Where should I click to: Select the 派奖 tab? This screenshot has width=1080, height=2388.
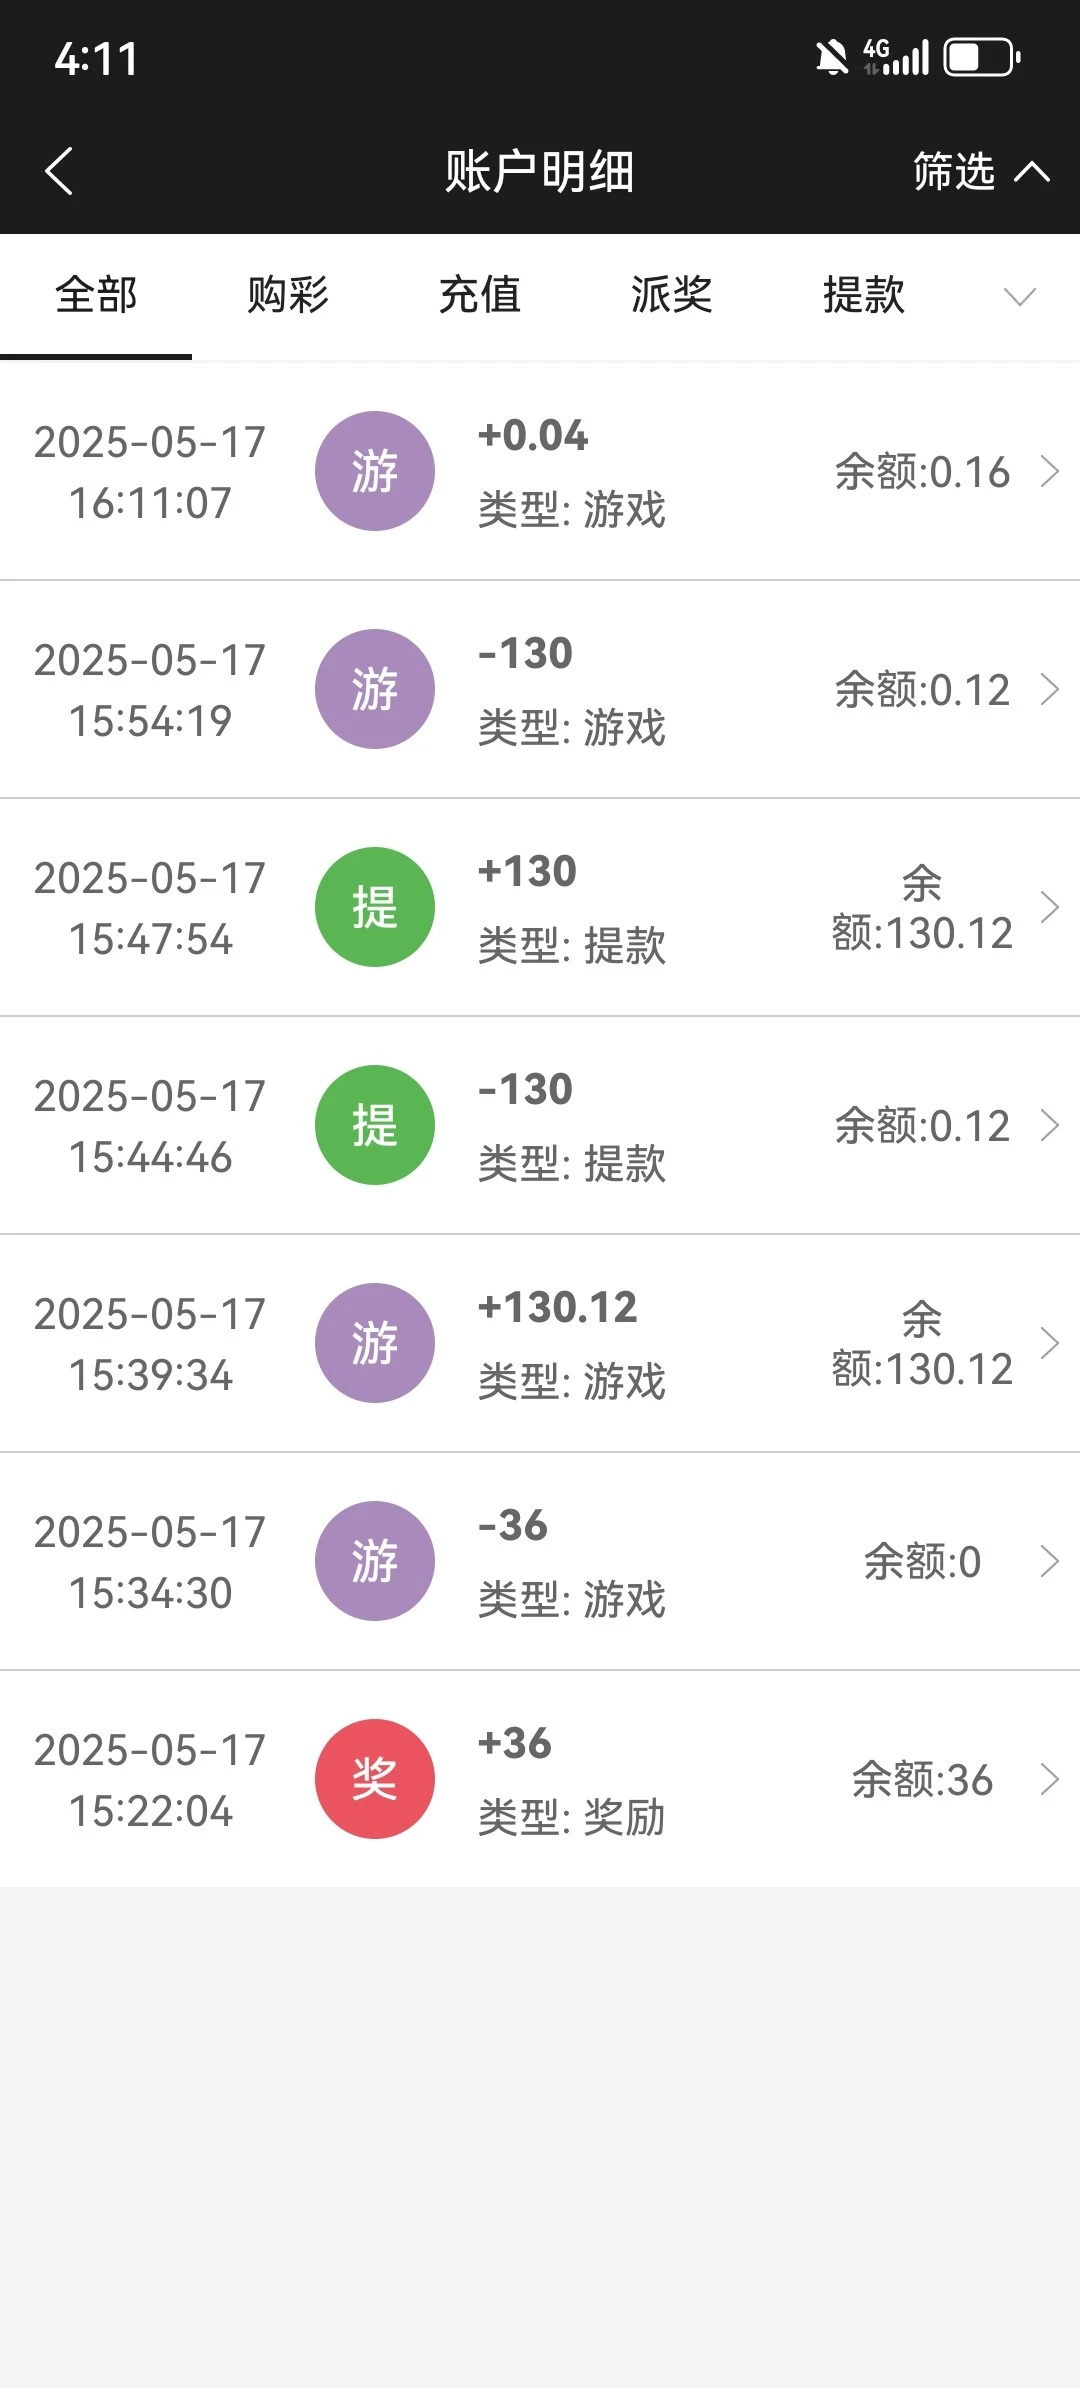[672, 296]
